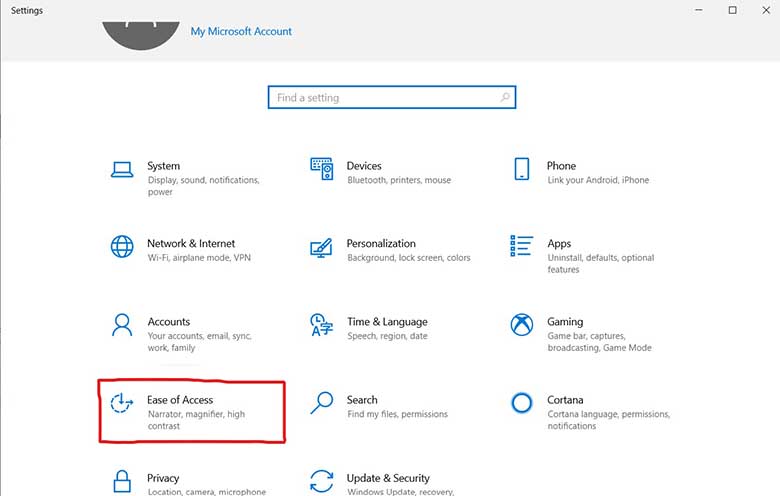Click 'Your accounts, email, sync, work, family' text

[x=199, y=341]
